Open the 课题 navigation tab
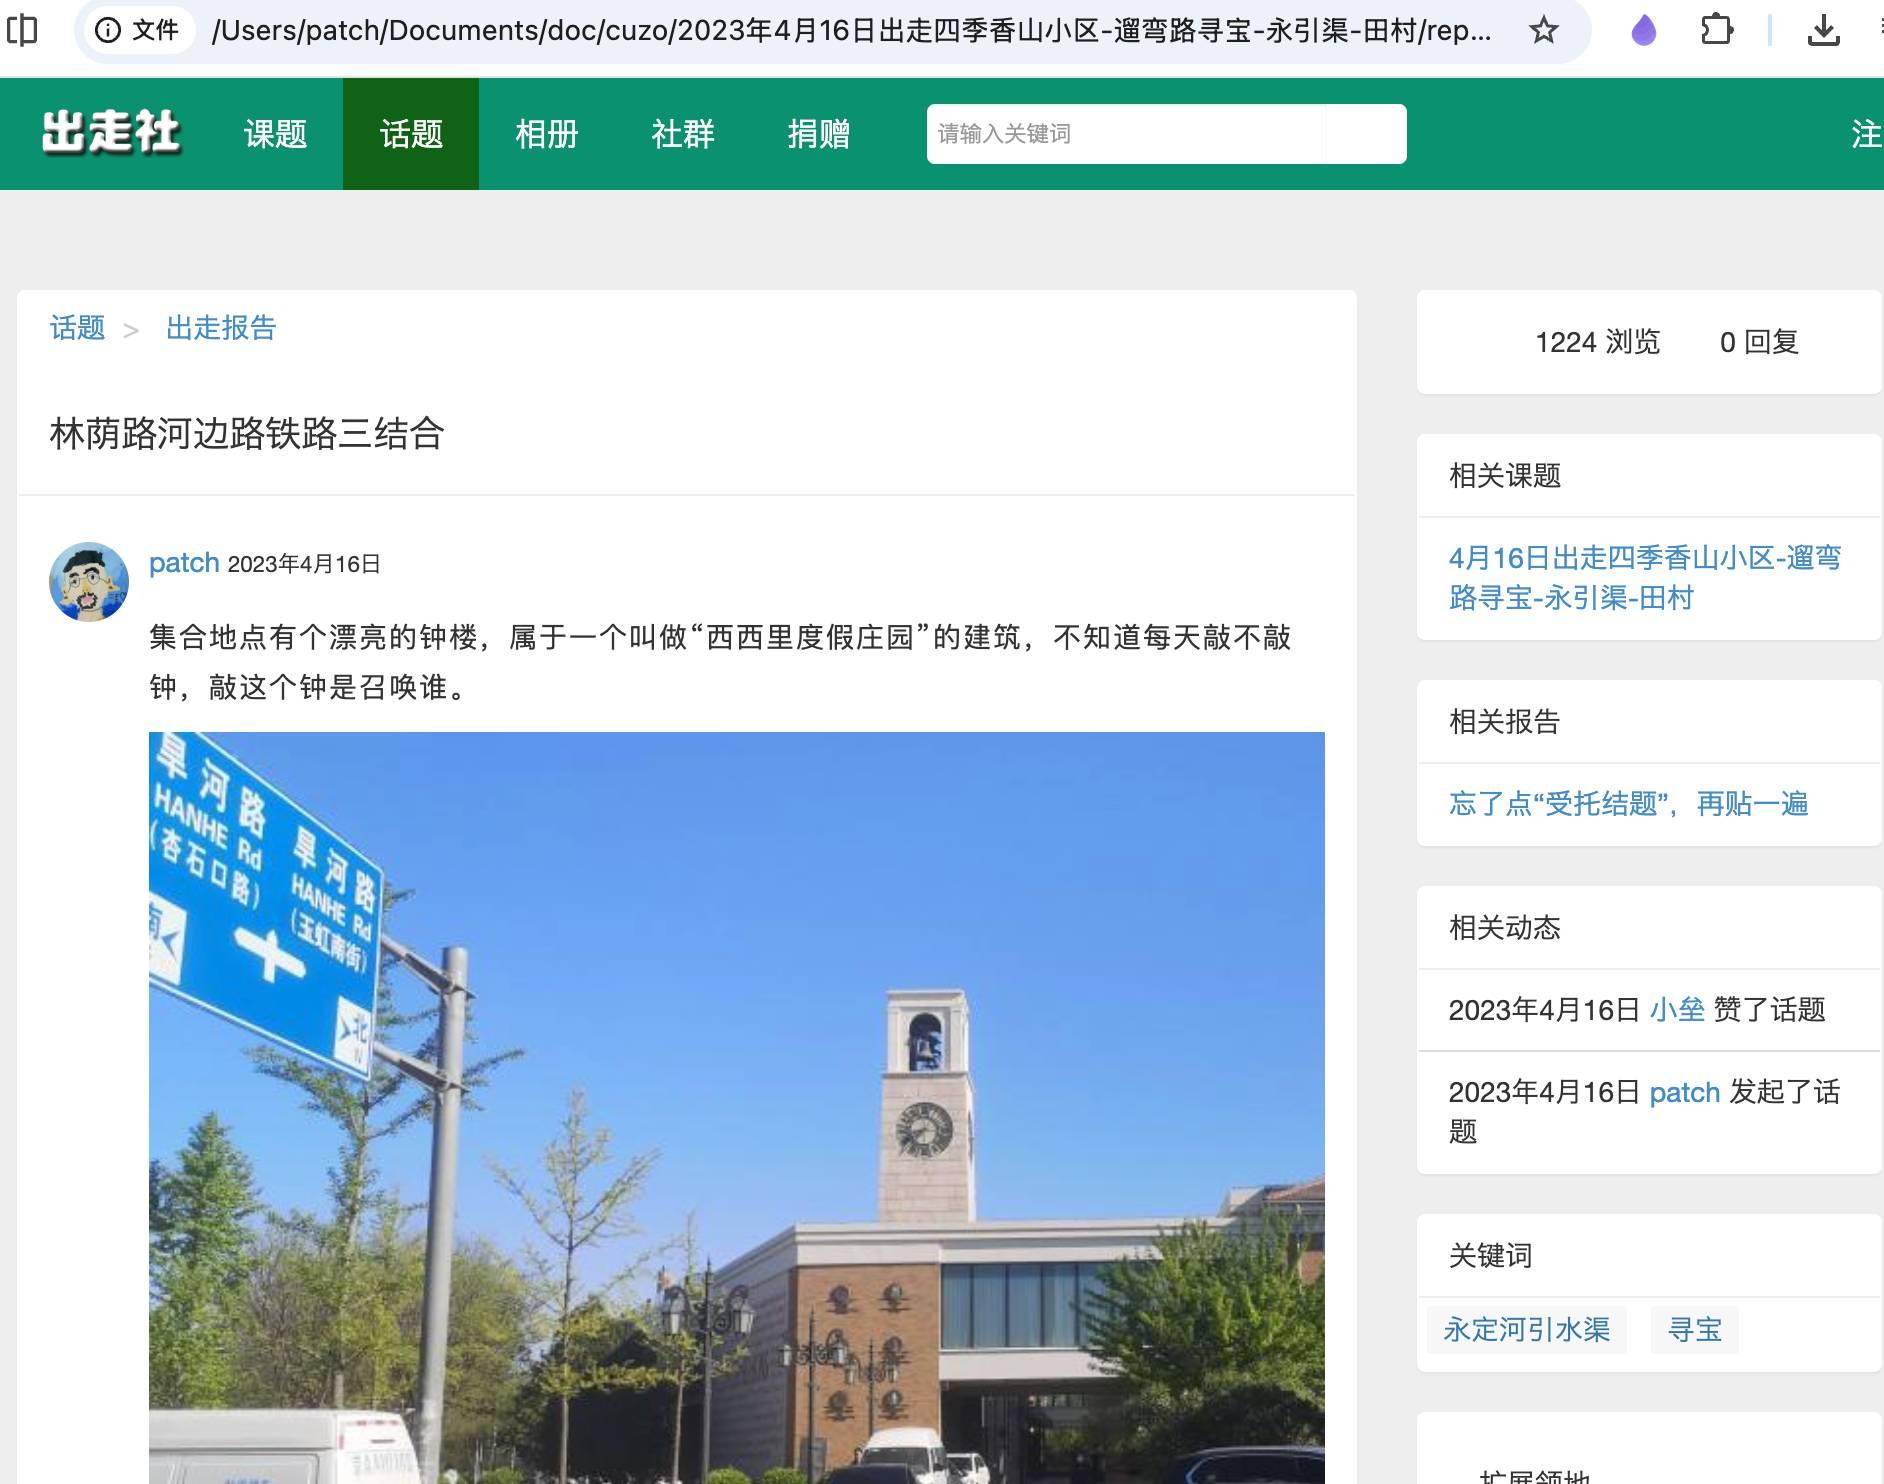 point(275,134)
